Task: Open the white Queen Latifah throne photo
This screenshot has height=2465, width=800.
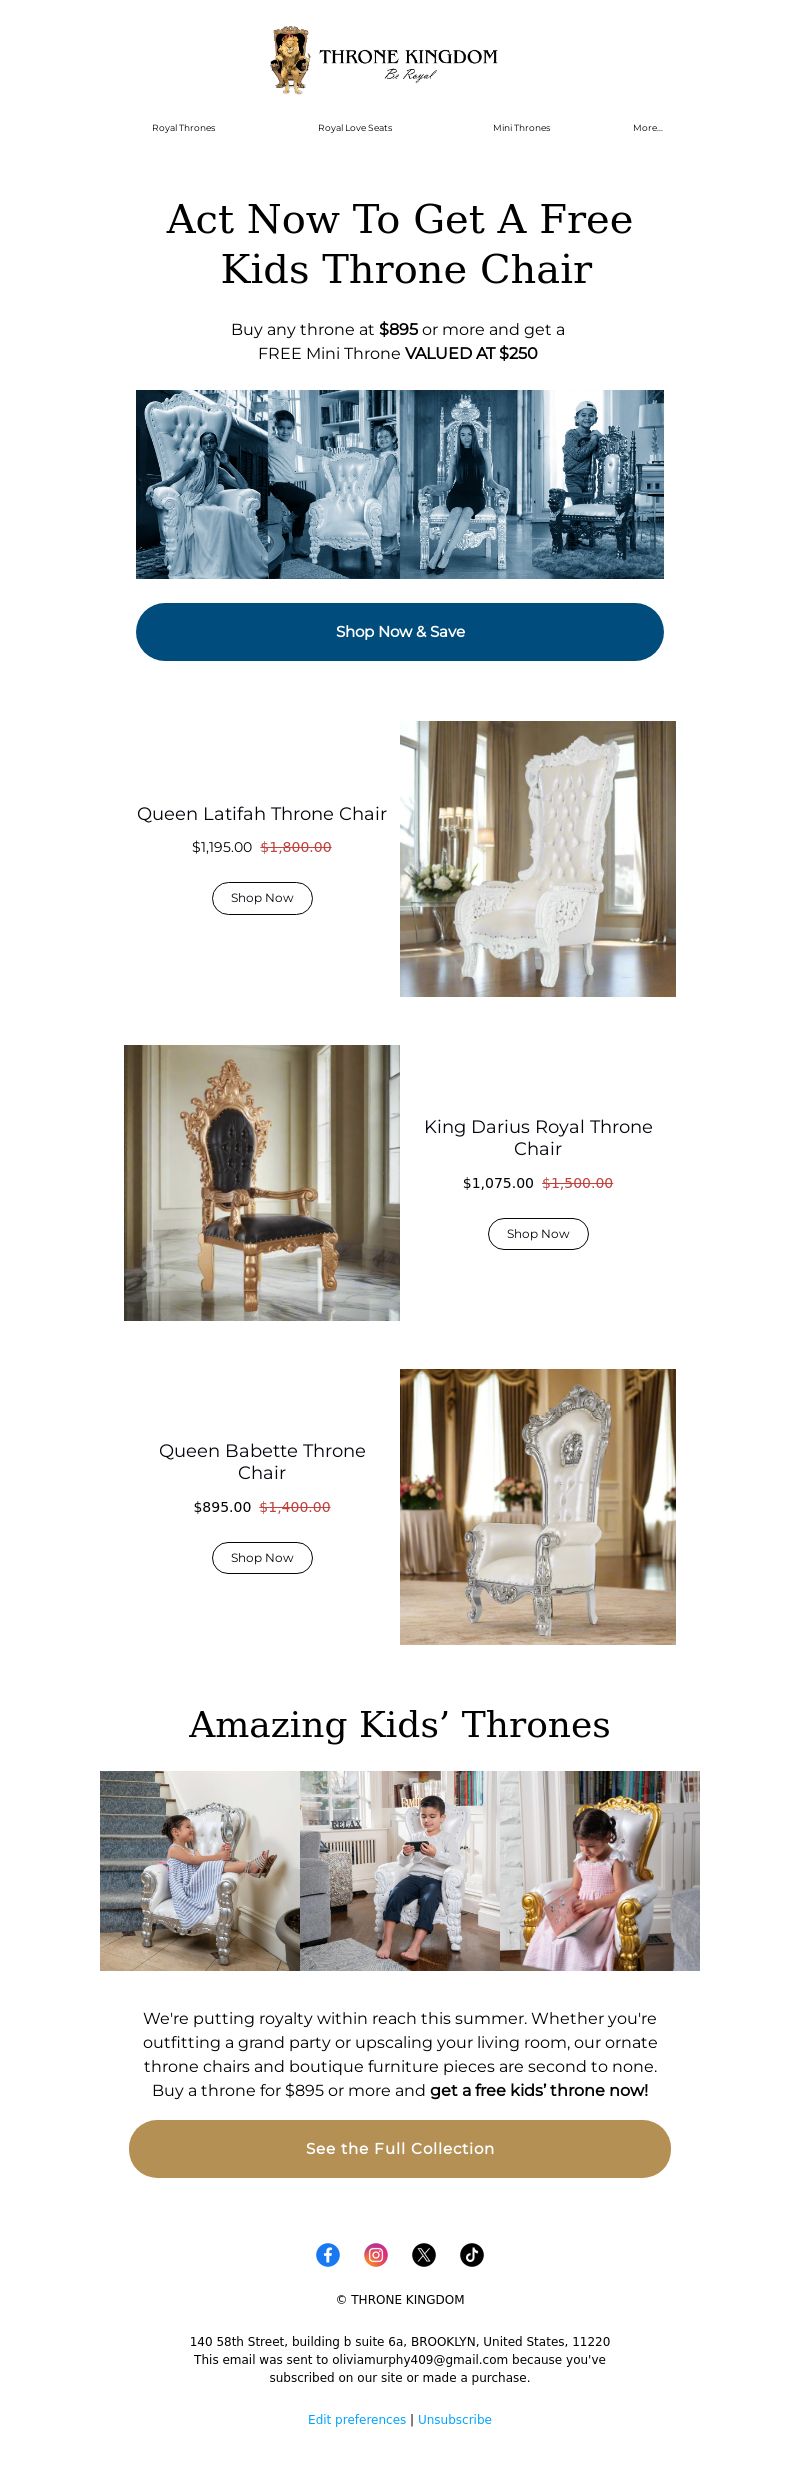Action: coord(538,859)
